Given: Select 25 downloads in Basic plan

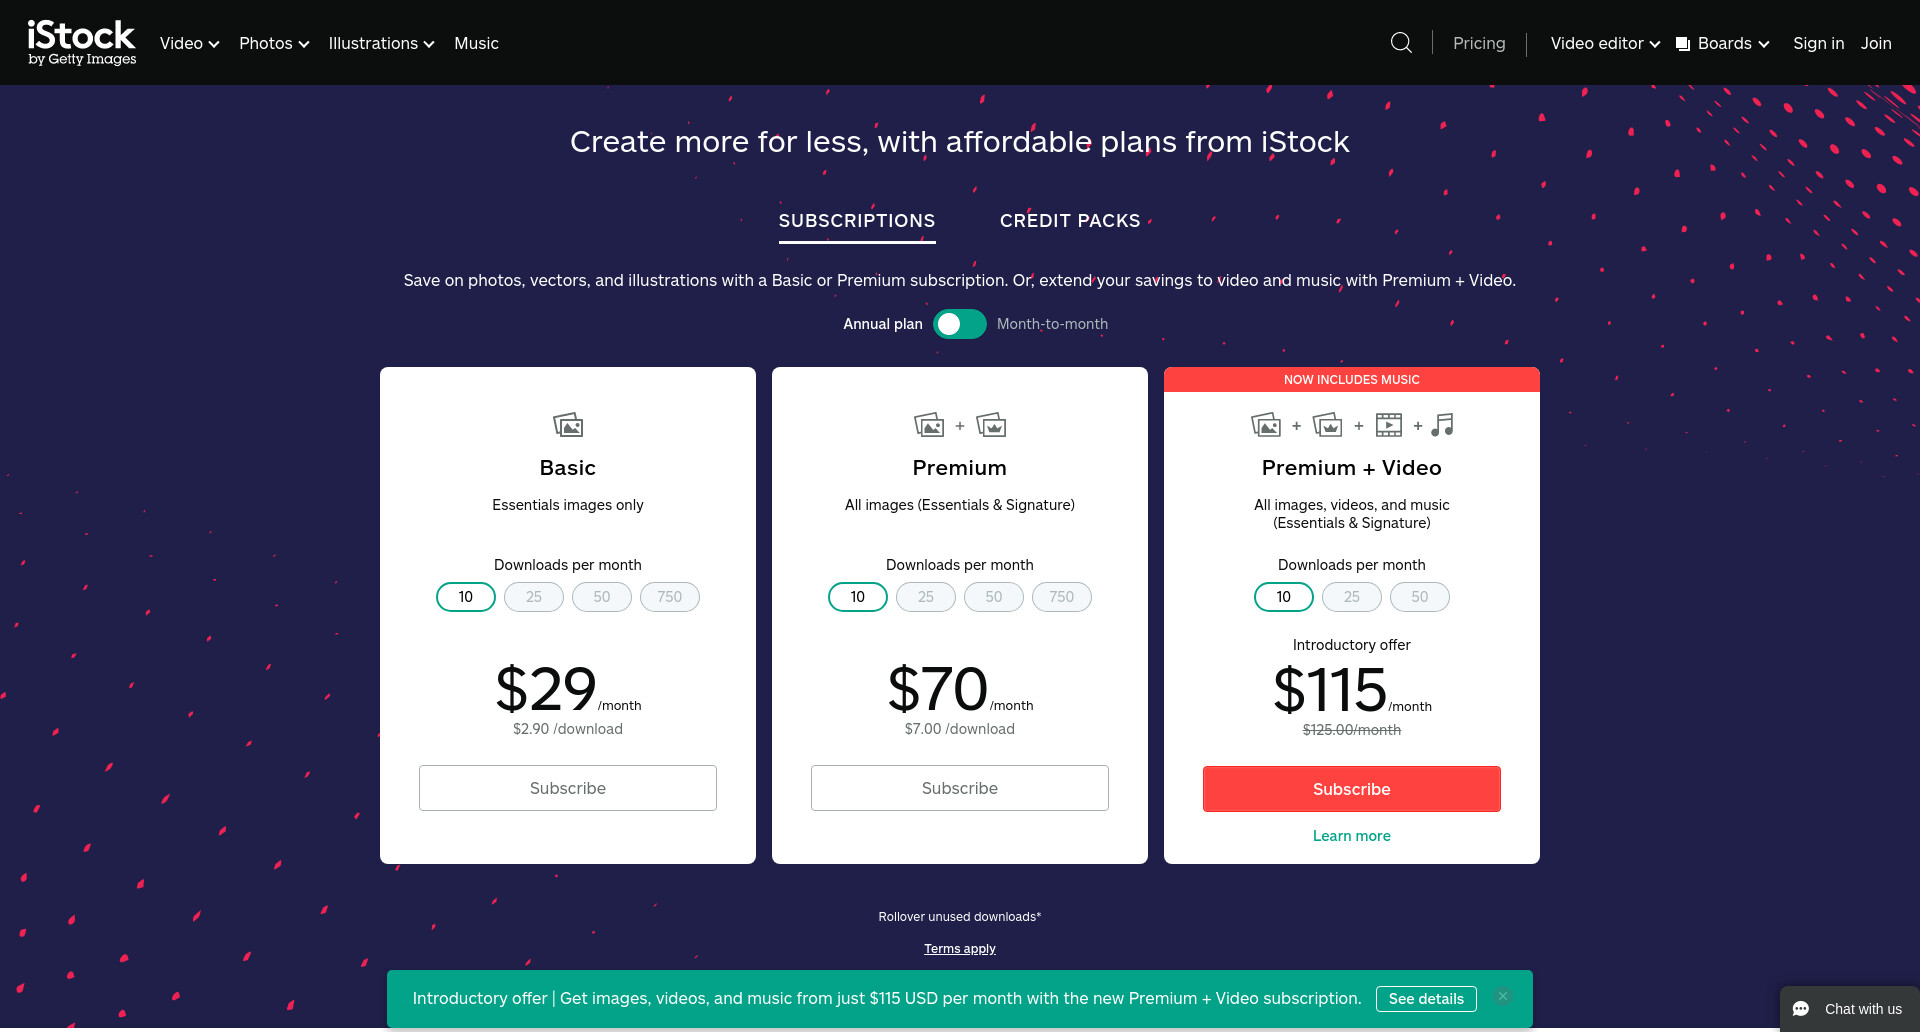Looking at the screenshot, I should 534,597.
